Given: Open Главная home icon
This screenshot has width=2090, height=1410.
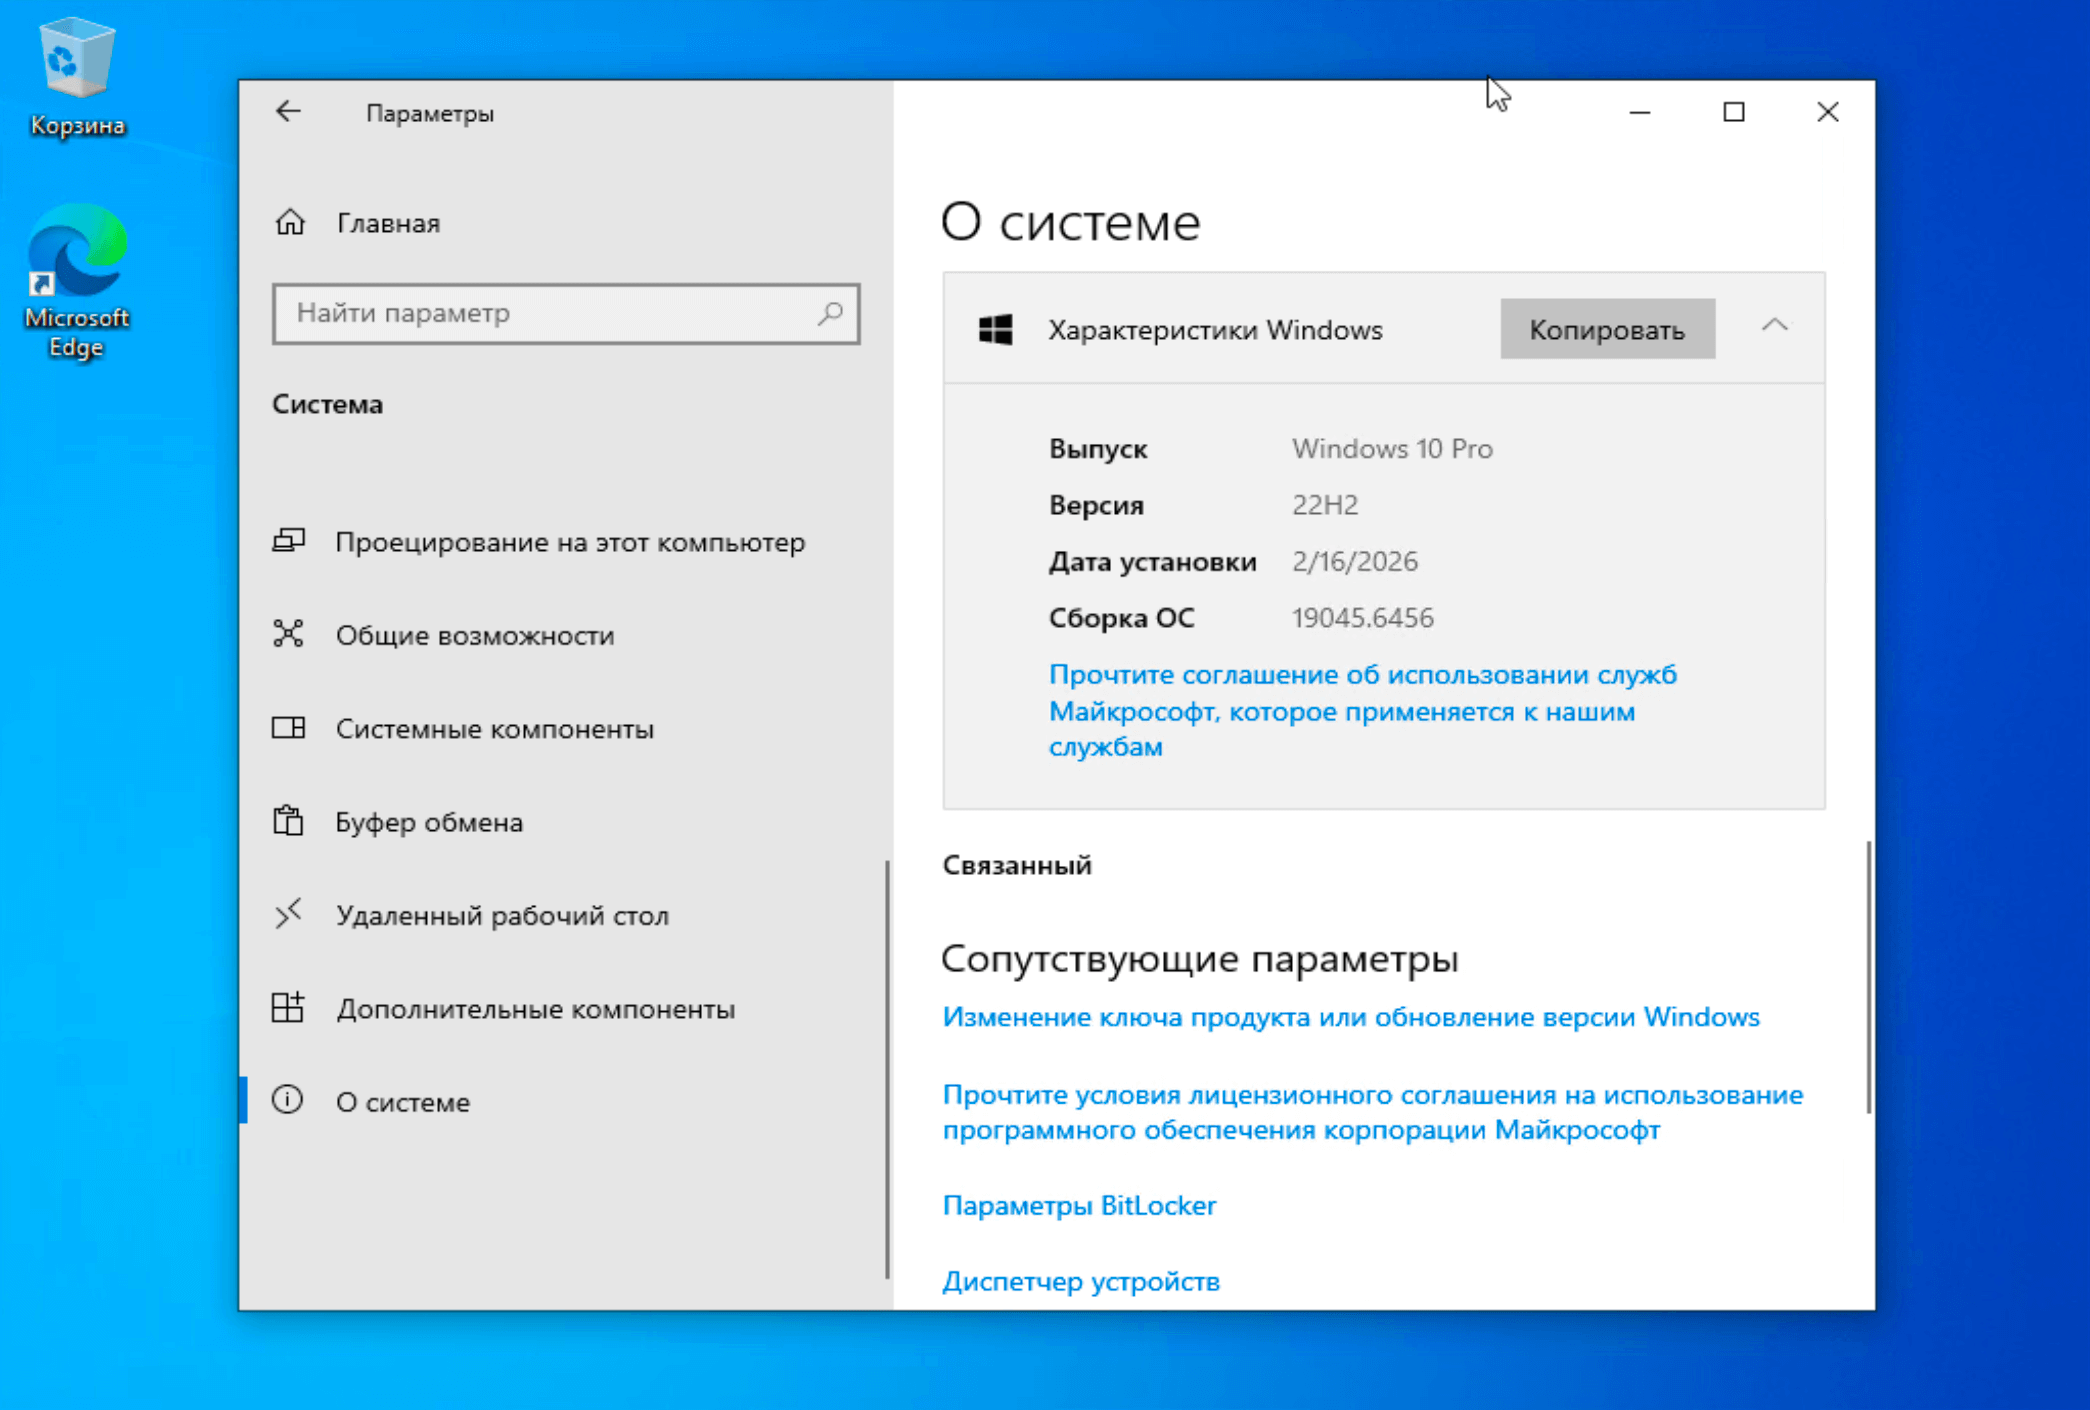Looking at the screenshot, I should pos(290,222).
